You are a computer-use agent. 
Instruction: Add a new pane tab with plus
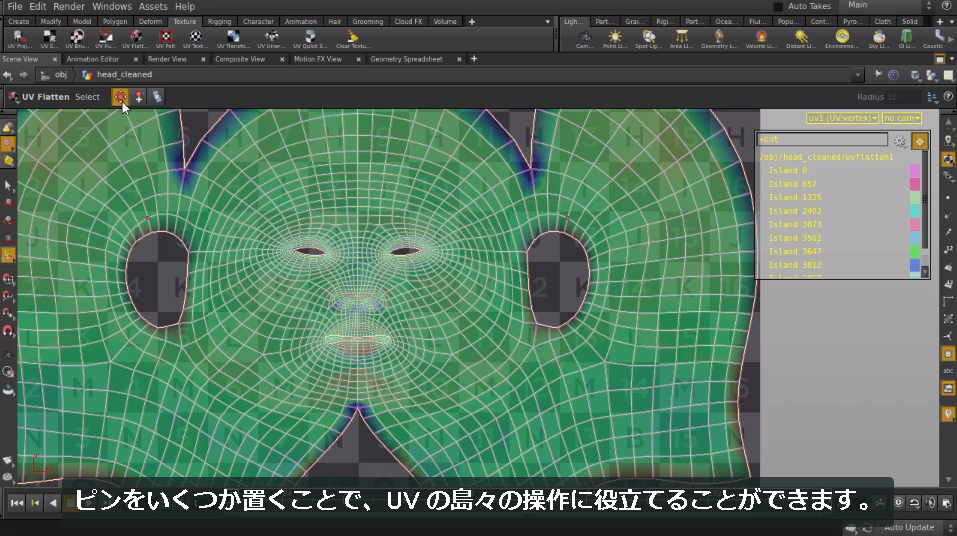474,59
